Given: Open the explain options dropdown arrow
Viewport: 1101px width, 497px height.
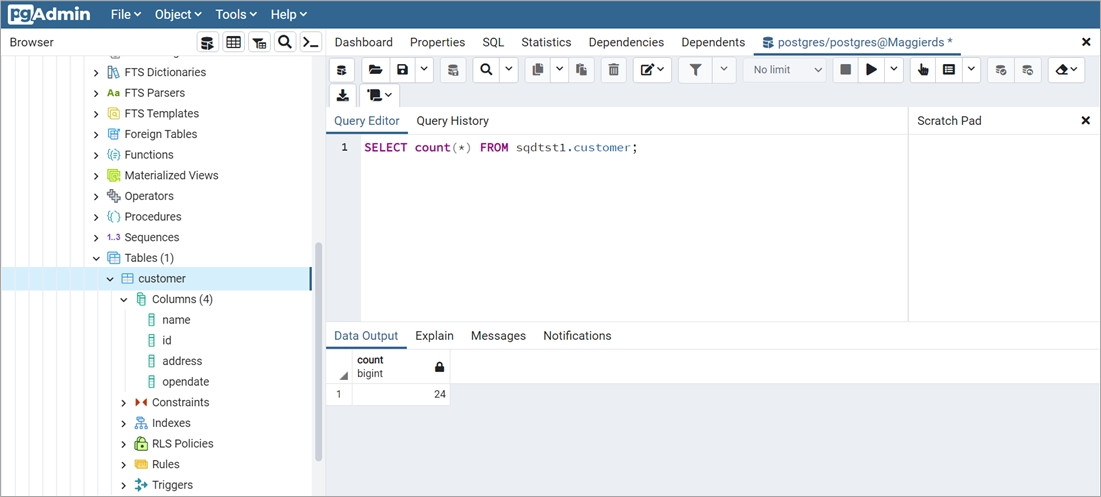Looking at the screenshot, I should click(x=971, y=69).
